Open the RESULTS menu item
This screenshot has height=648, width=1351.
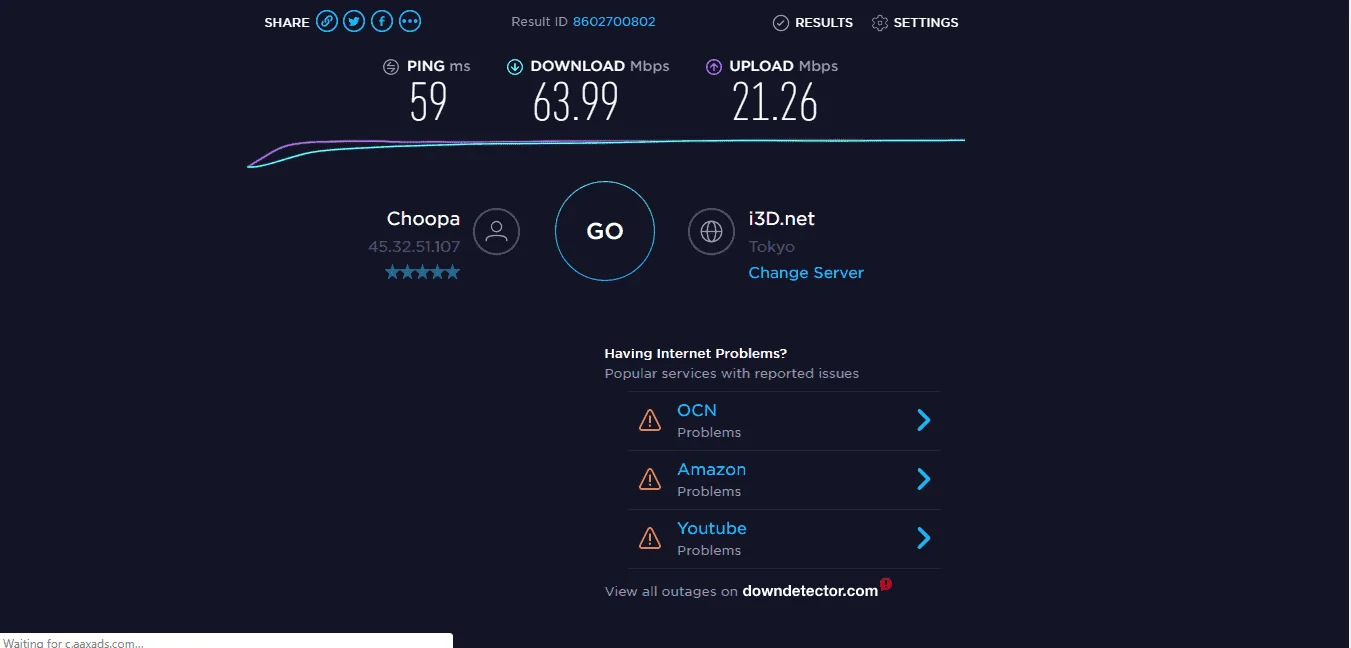[x=813, y=22]
